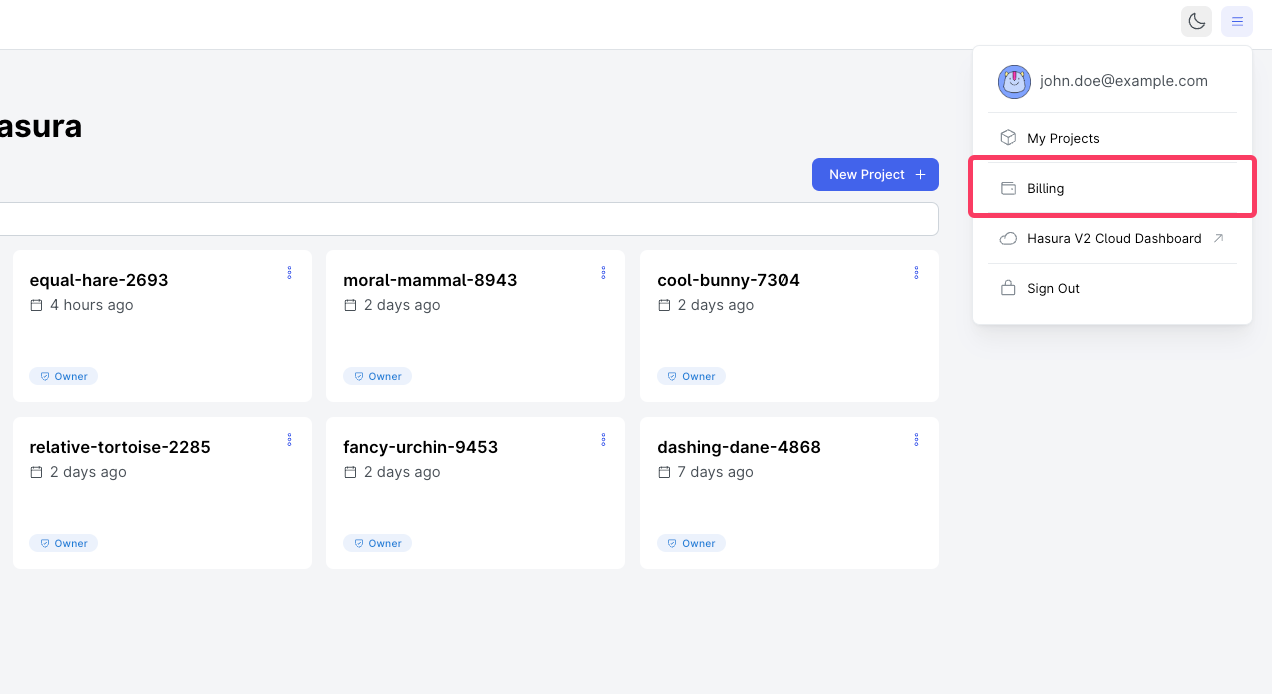1272x694 pixels.
Task: Select Billing in the user menu
Action: click(x=1112, y=188)
